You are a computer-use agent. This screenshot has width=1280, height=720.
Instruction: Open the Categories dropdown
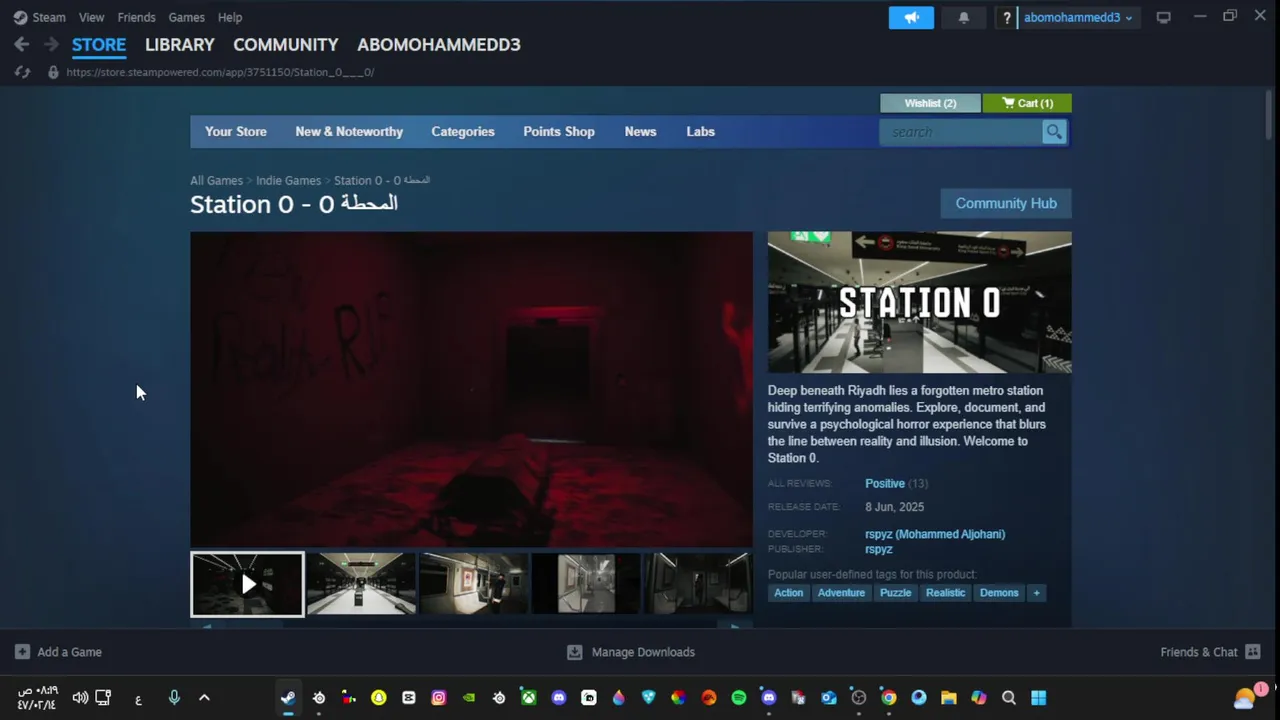click(463, 132)
